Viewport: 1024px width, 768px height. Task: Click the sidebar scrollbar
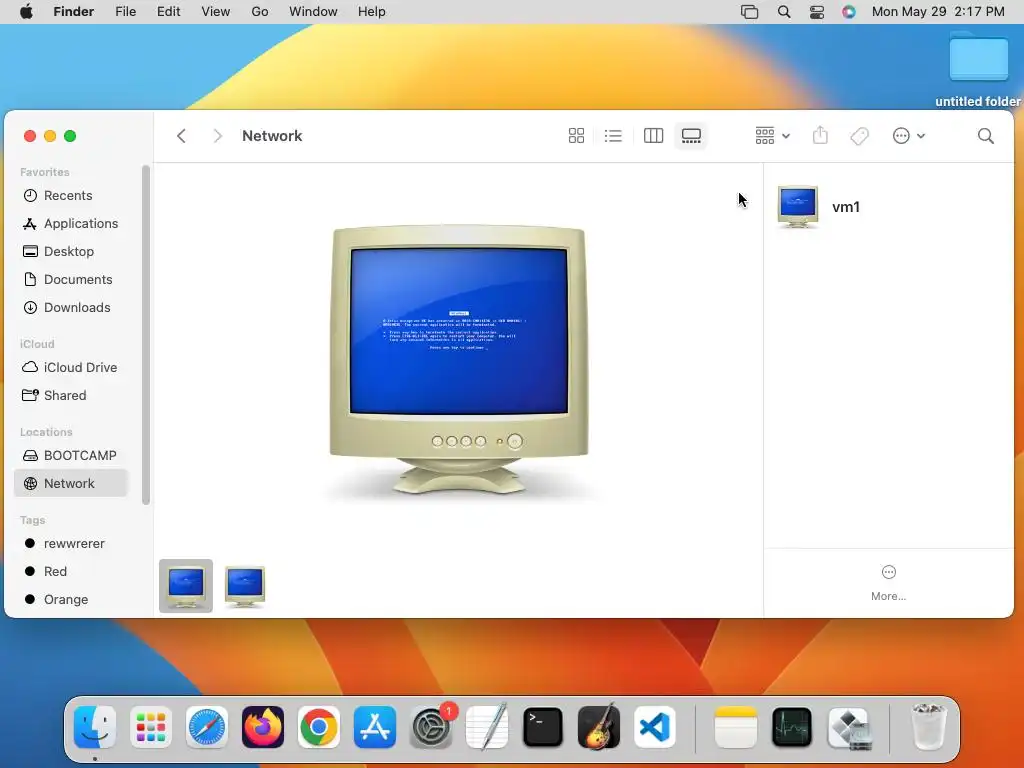tap(146, 335)
